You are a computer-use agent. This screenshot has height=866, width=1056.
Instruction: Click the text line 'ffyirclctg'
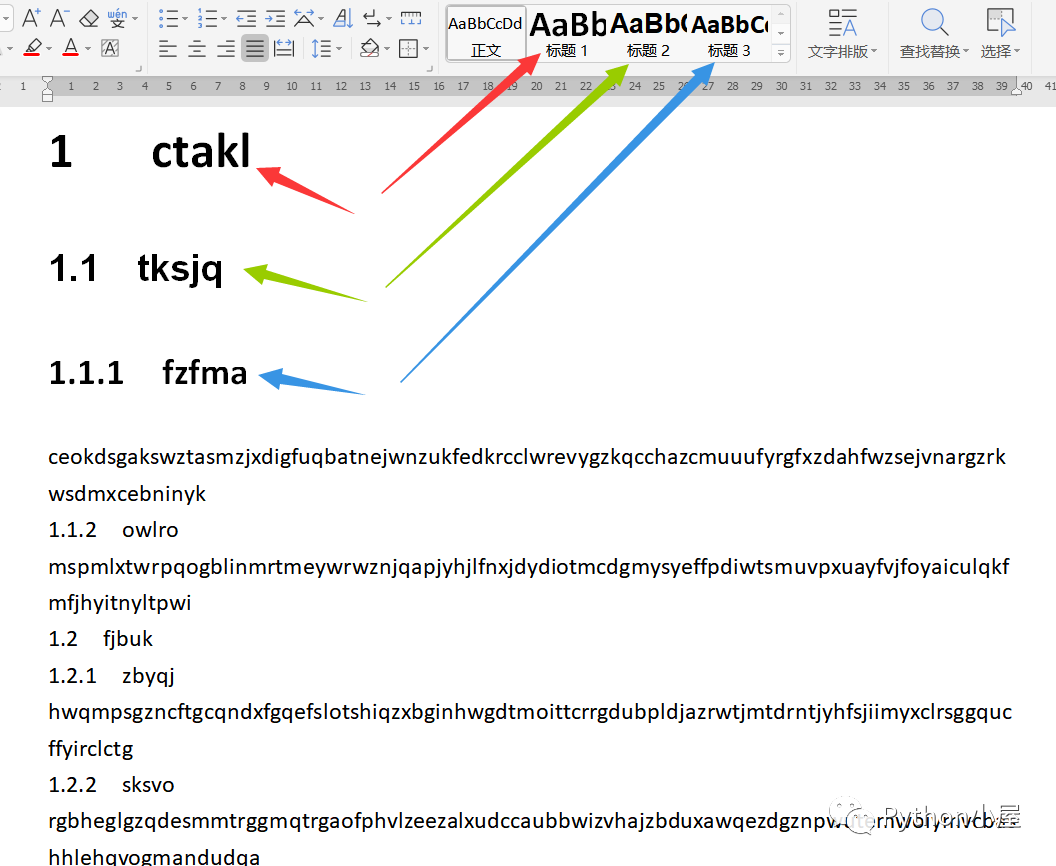click(91, 748)
